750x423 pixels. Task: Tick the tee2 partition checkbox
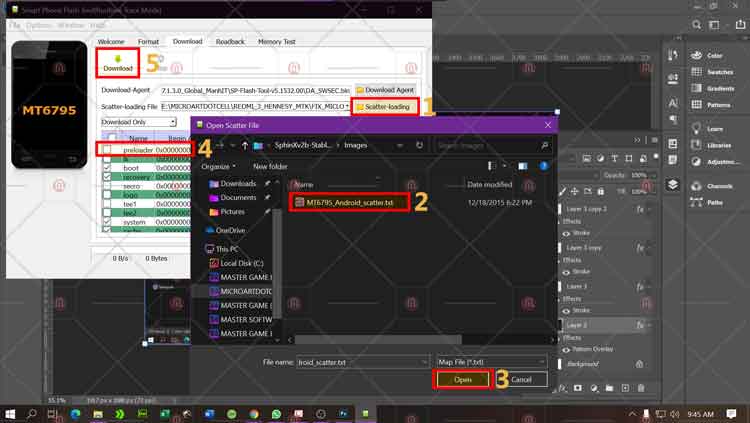point(107,213)
